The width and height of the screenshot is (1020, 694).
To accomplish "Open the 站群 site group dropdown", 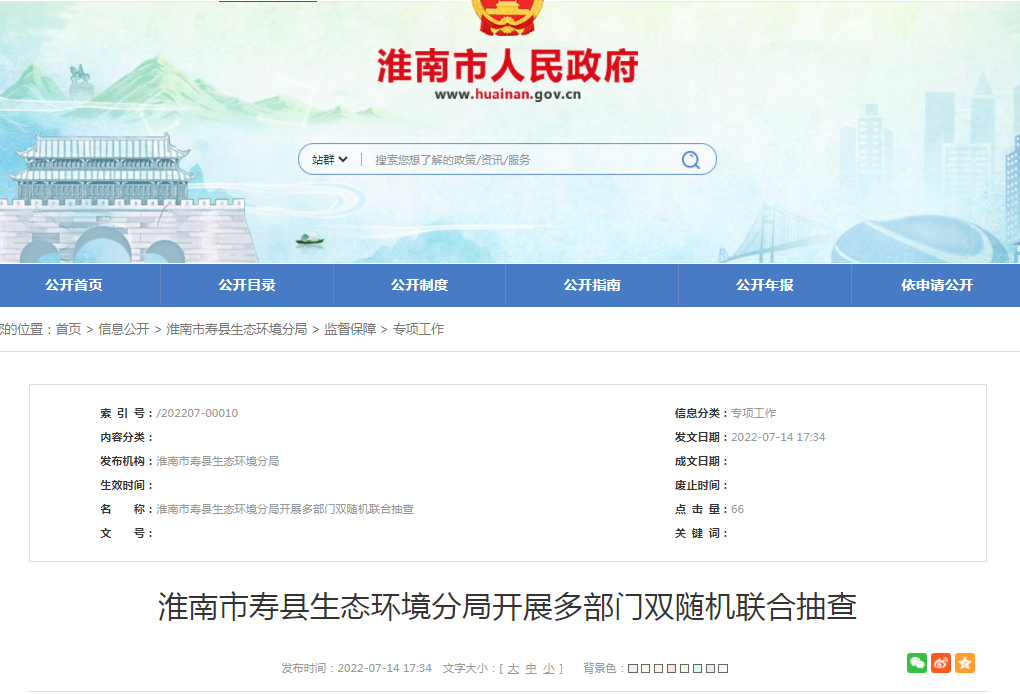I will pyautogui.click(x=330, y=159).
